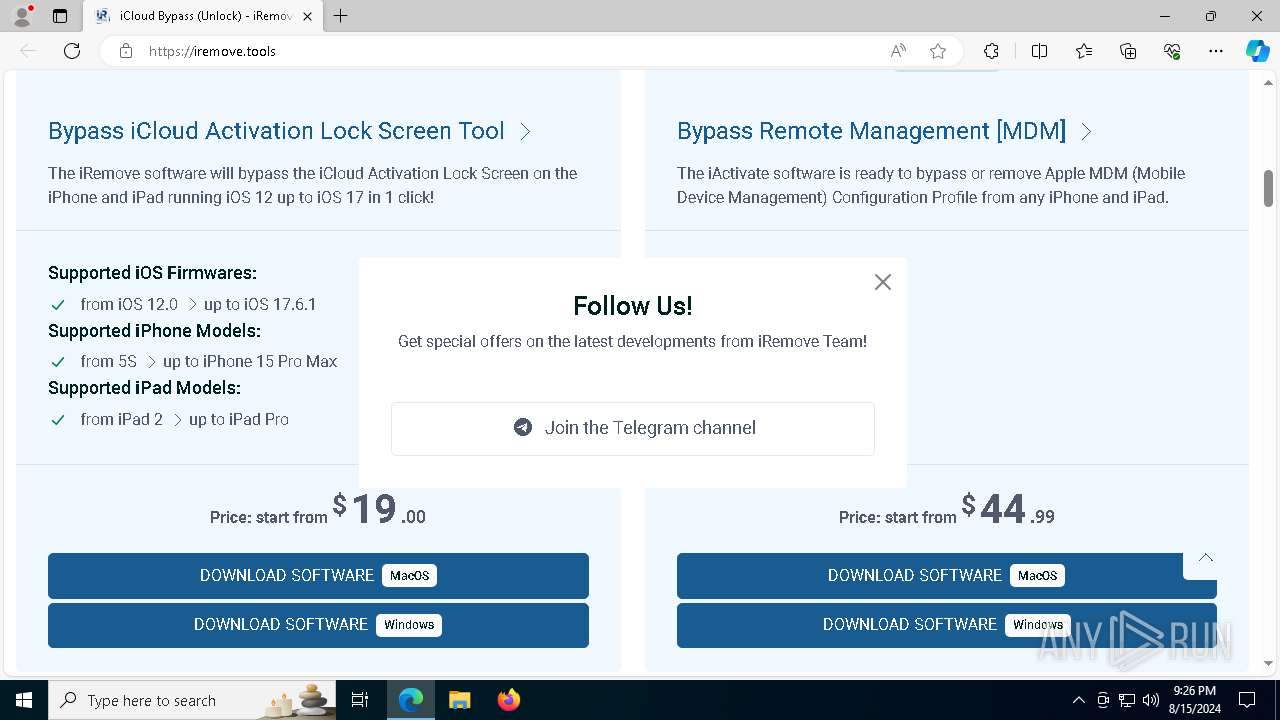Viewport: 1280px width, 720px height.
Task: Open the notification center
Action: 1247,700
